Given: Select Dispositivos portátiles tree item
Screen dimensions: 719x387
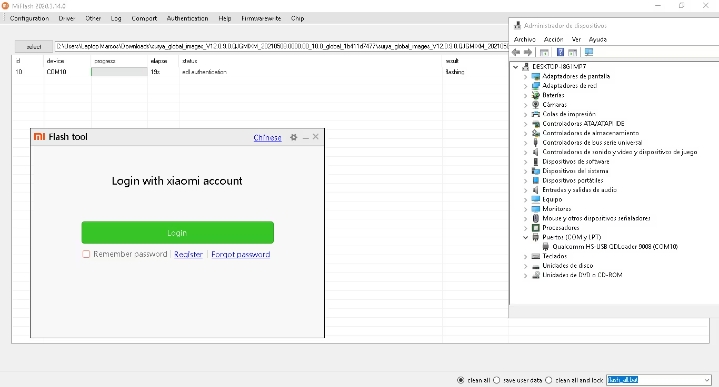Looking at the screenshot, I should (573, 180).
